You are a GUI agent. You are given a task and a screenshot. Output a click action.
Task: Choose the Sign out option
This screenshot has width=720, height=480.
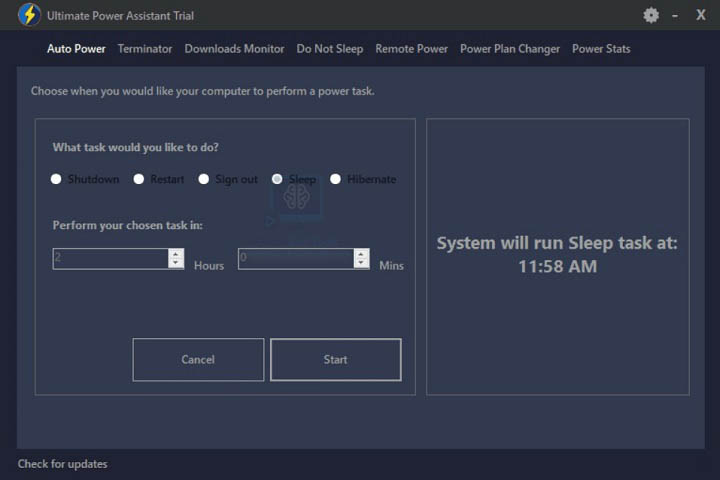click(203, 179)
